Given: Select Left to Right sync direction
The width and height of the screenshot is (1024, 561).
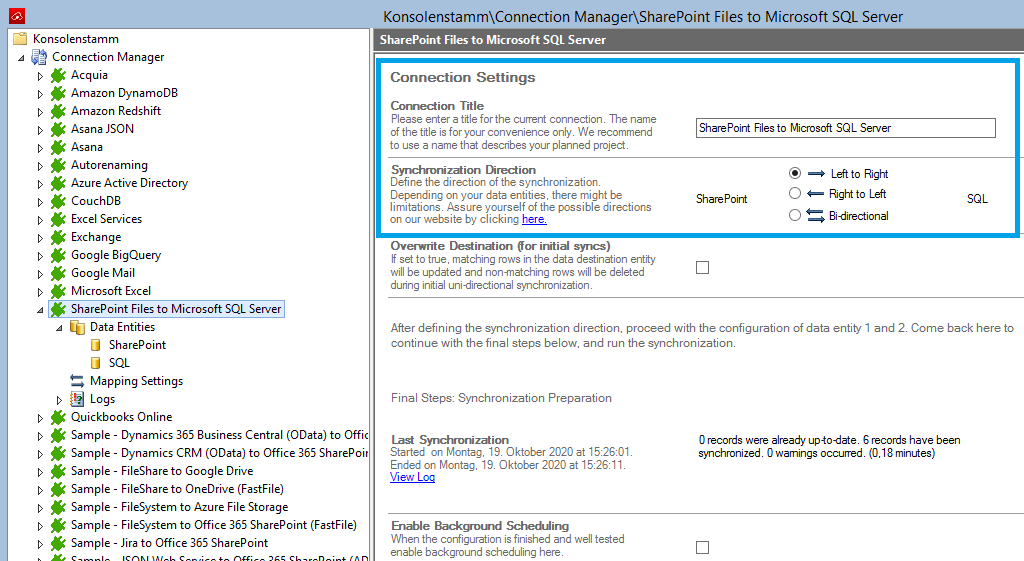Looking at the screenshot, I should click(x=795, y=173).
